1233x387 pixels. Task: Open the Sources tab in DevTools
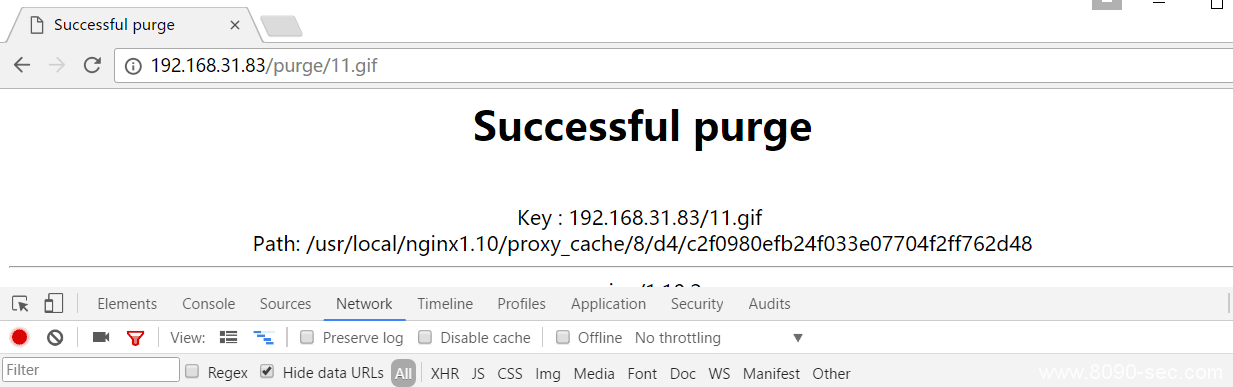[286, 304]
